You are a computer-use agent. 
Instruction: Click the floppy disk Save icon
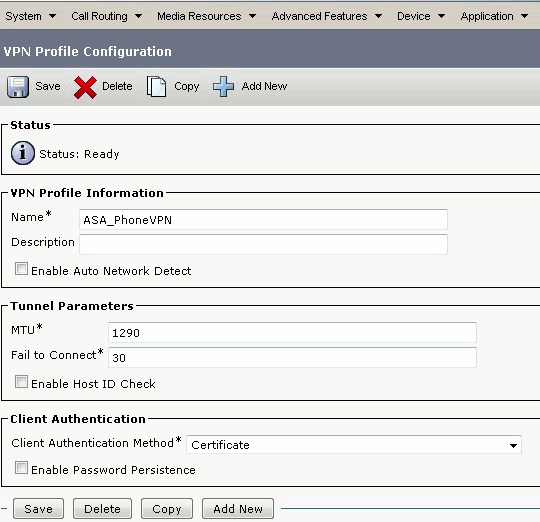(x=18, y=86)
